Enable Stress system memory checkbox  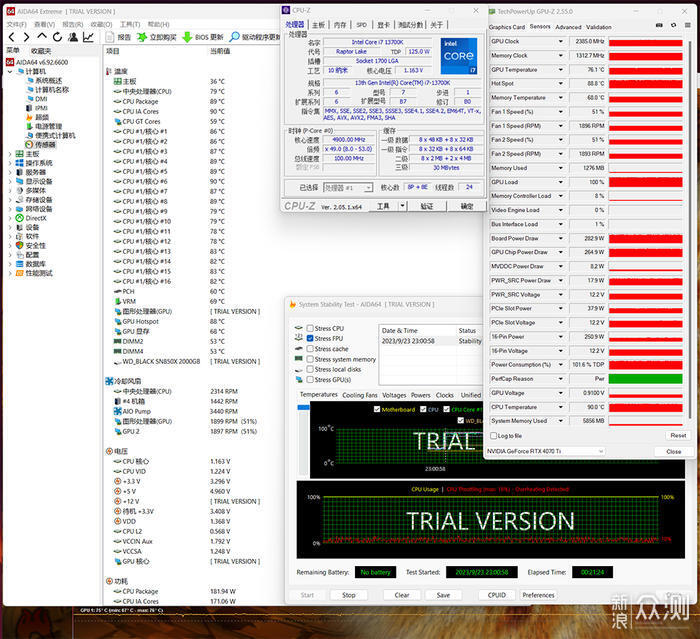click(x=310, y=359)
